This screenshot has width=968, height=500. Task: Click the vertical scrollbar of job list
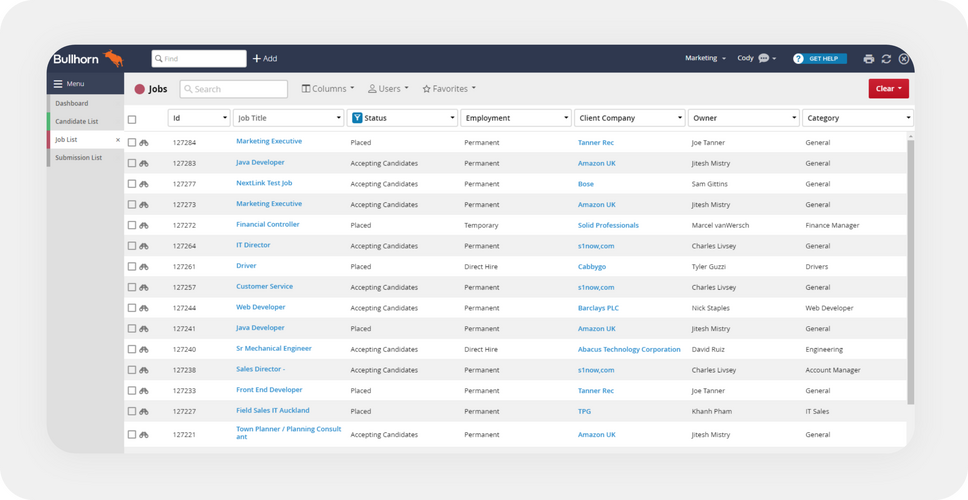(910, 272)
